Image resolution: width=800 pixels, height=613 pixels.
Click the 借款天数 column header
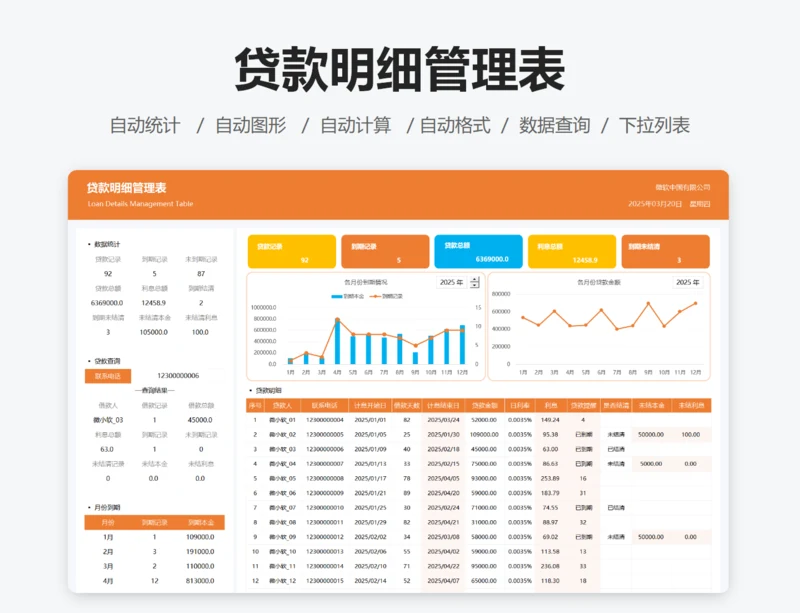[x=407, y=406]
